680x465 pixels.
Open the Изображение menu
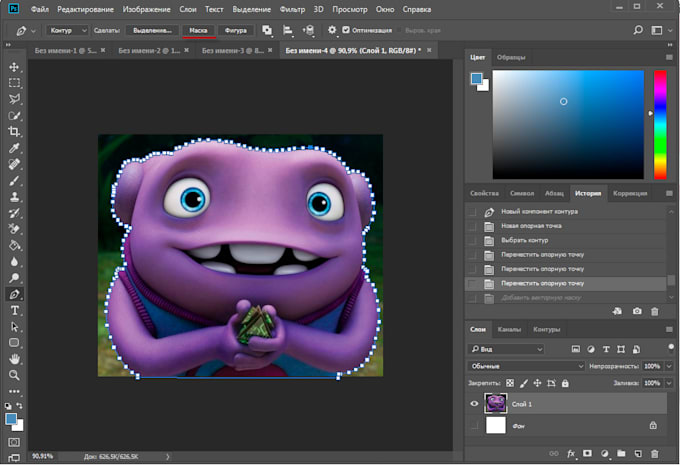point(146,9)
